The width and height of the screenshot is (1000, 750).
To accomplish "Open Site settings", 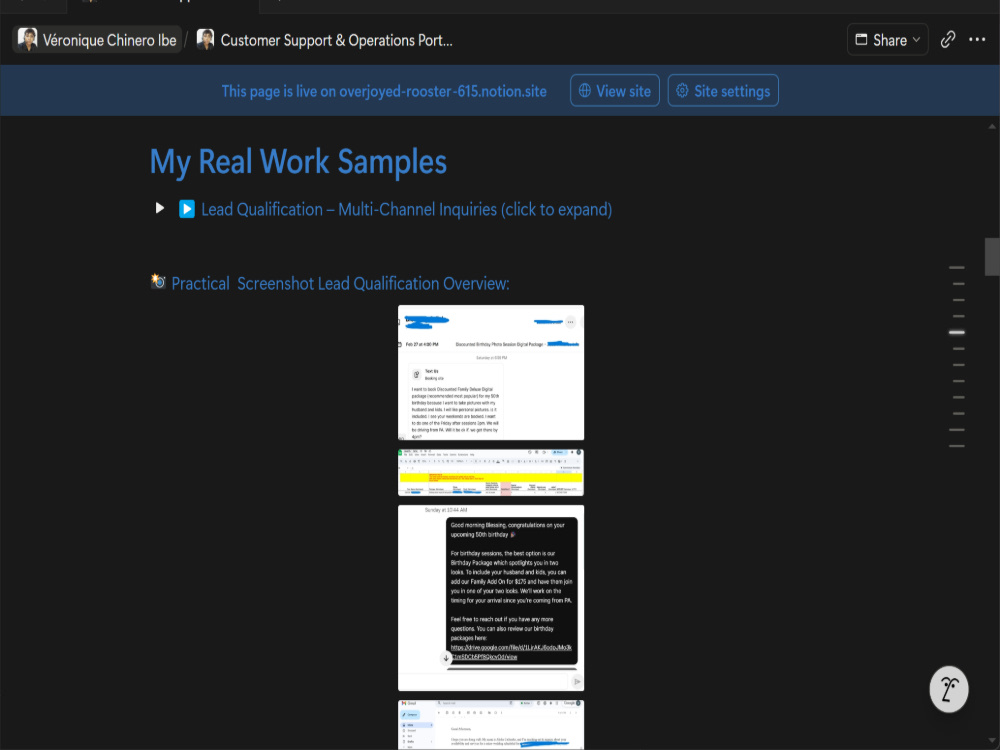I will tap(723, 91).
